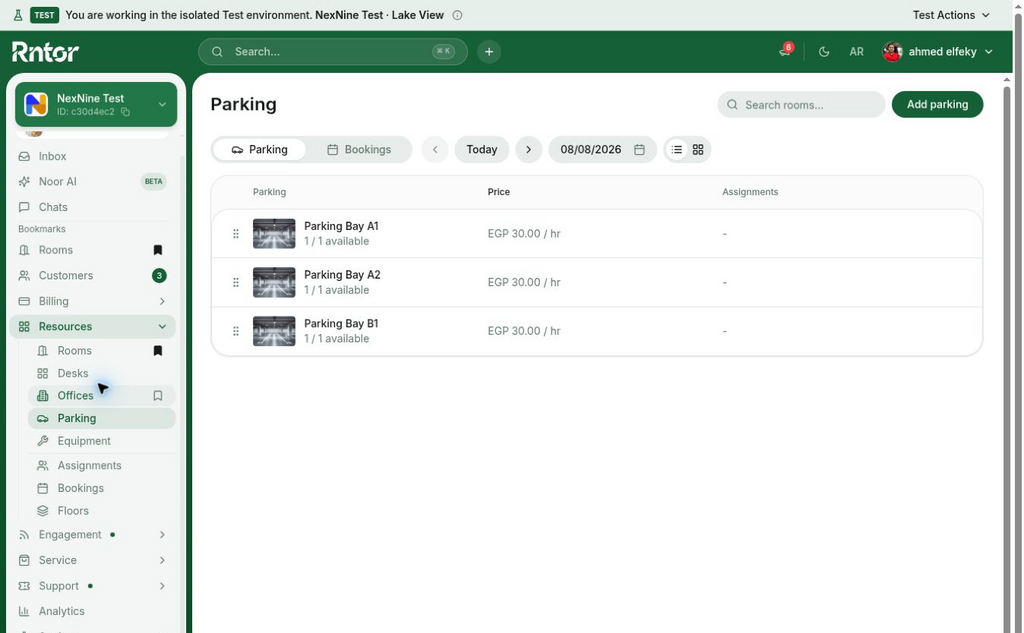Open Parking Bay B1 thumbnail
This screenshot has width=1024, height=633.
coord(274,331)
